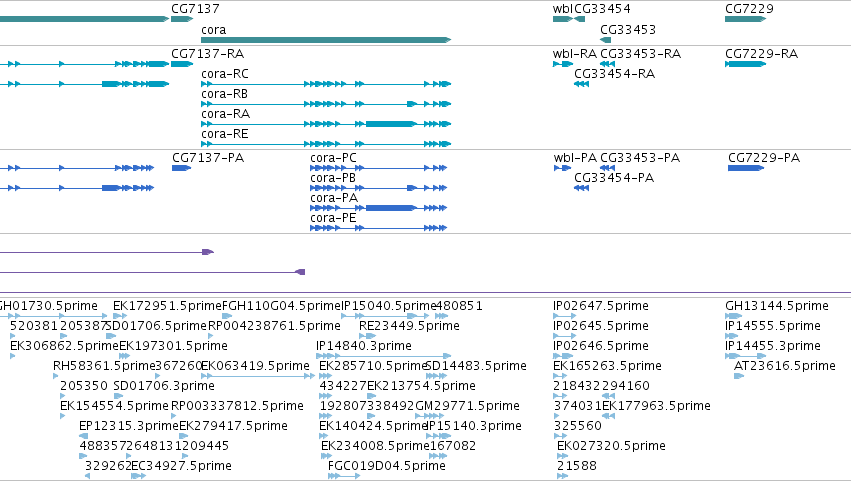Image resolution: width=851 pixels, height=481 pixels.
Task: Click the AT23616.5prime EST label
Action: 785,366
